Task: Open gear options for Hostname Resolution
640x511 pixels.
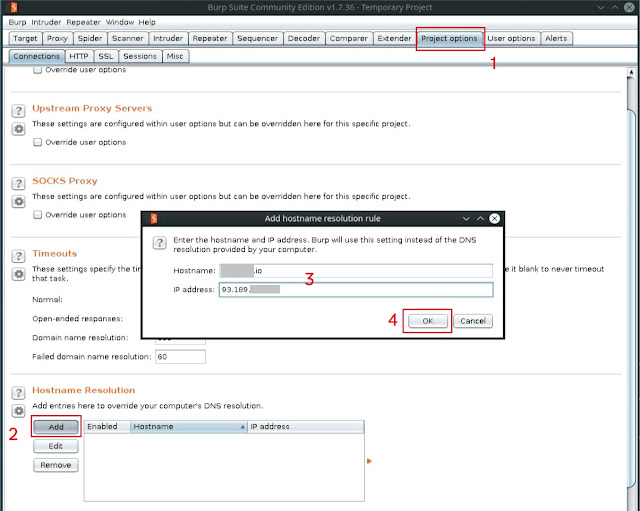Action: (x=18, y=411)
